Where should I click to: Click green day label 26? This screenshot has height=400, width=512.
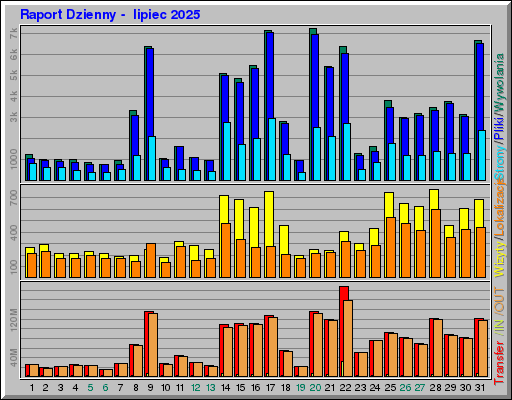[x=405, y=388]
